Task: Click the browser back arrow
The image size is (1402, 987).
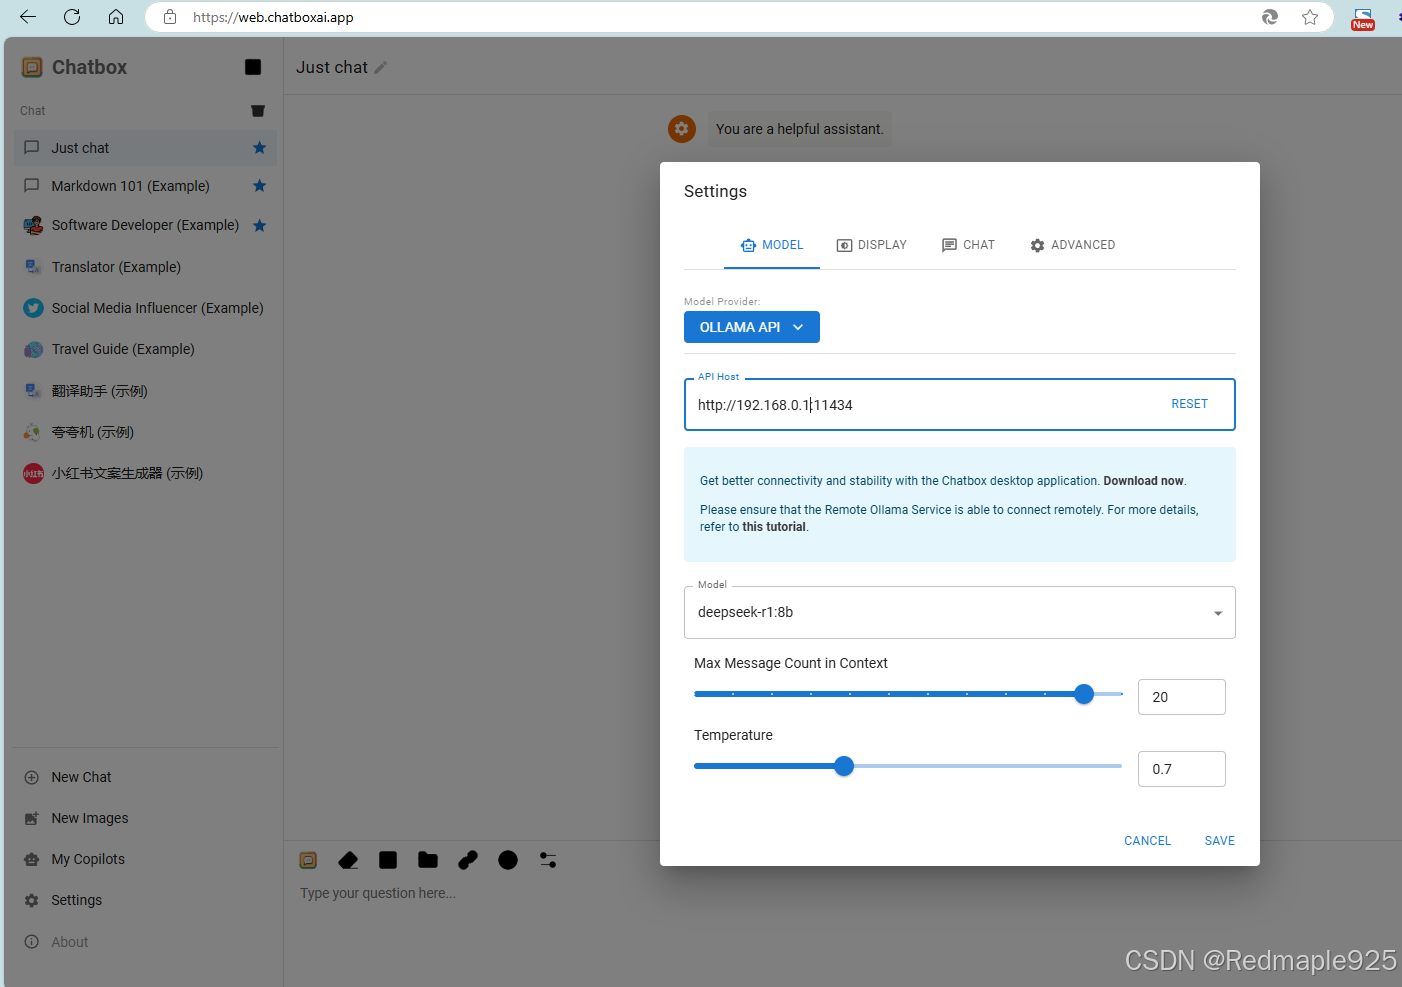Action: click(x=28, y=17)
